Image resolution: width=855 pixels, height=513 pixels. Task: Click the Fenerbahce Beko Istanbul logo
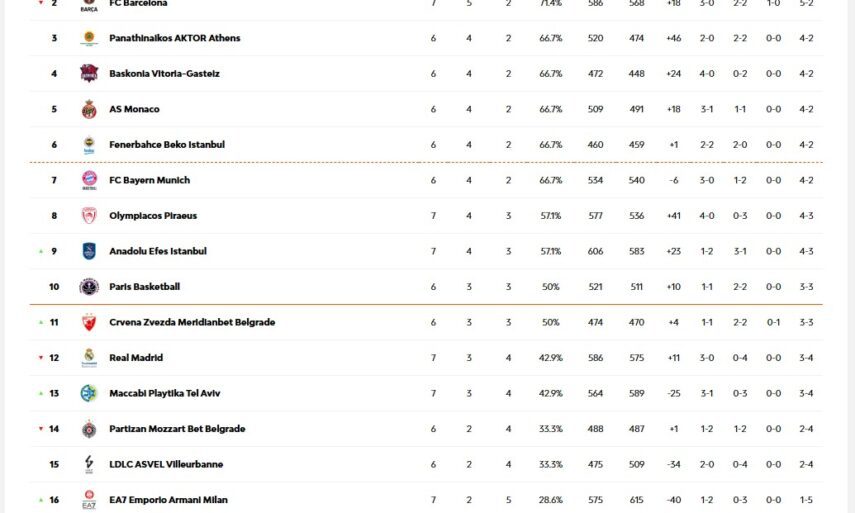point(89,145)
